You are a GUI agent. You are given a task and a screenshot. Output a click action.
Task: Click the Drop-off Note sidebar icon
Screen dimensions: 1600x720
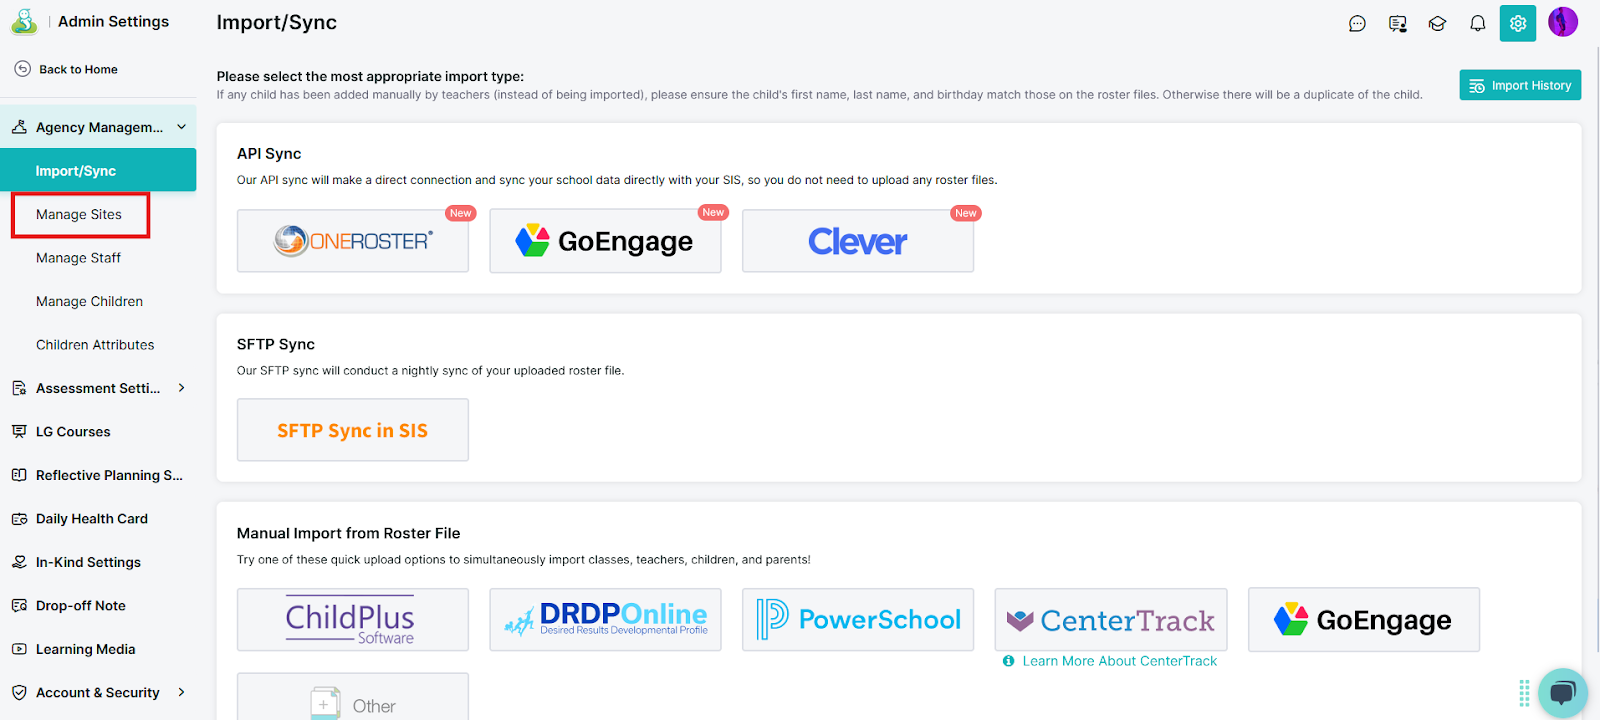pyautogui.click(x=19, y=606)
